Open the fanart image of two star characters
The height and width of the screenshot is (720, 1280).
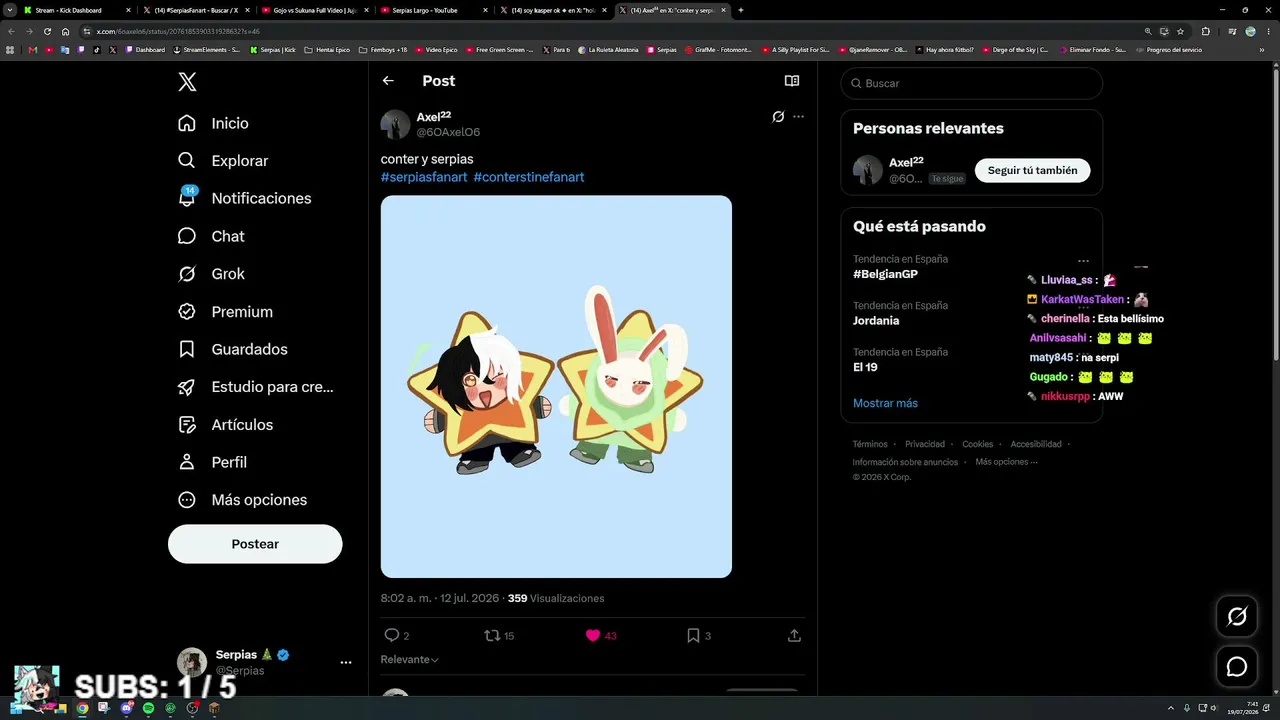point(556,387)
